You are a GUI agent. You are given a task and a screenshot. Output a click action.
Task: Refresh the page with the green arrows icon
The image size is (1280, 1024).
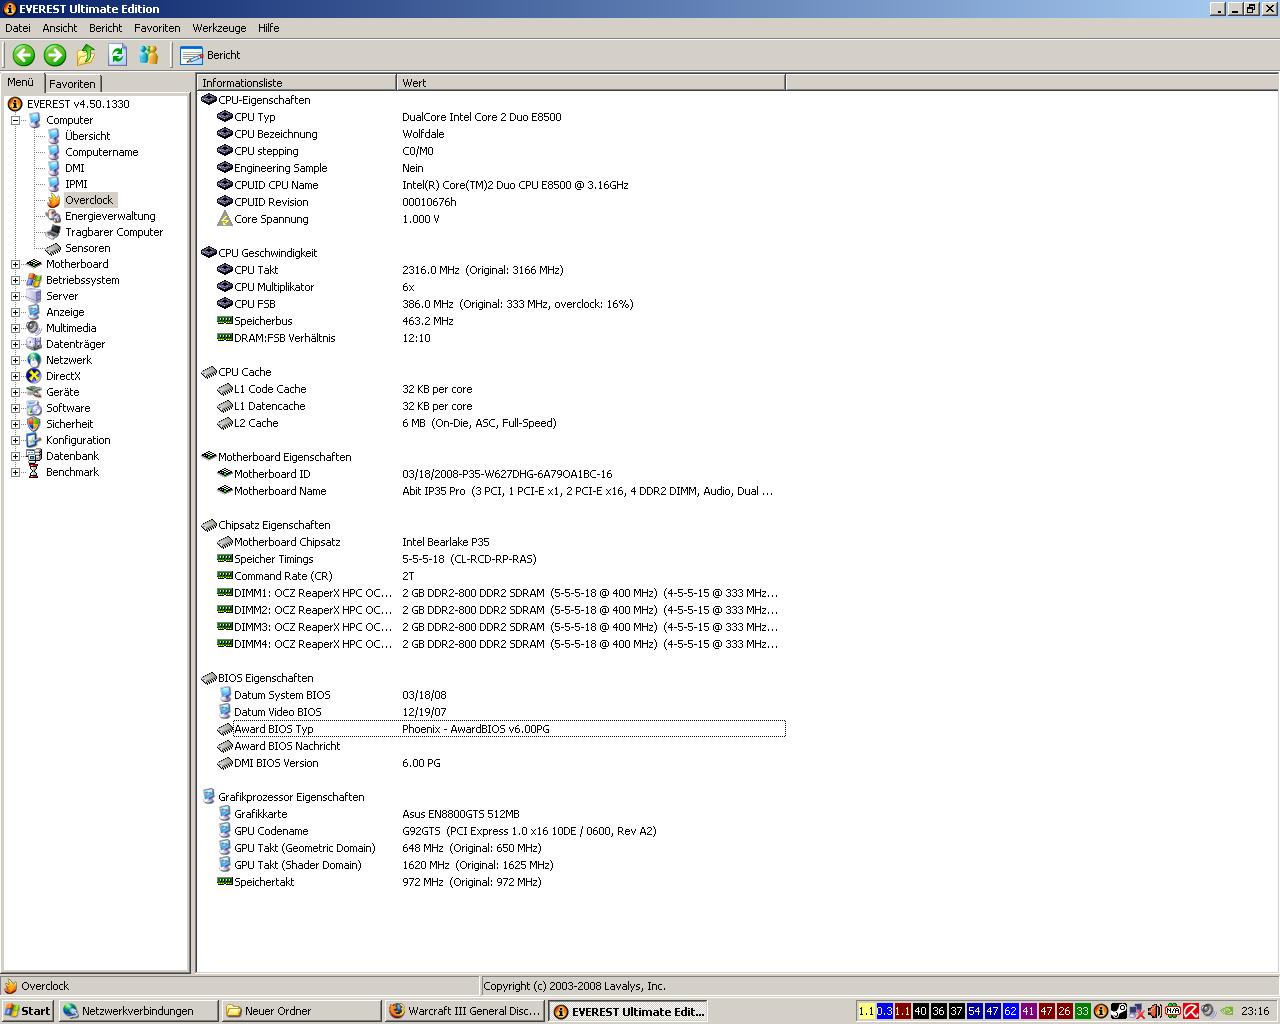click(117, 55)
